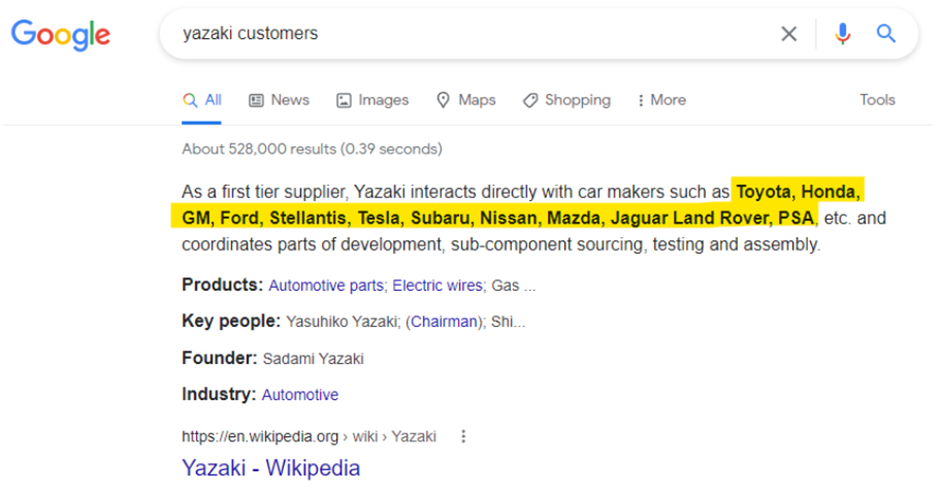
Task: Click the Shopping tab tag icon
Action: click(x=530, y=100)
